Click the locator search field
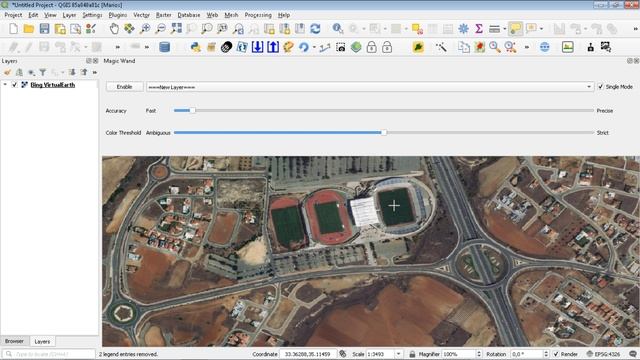The width and height of the screenshot is (640, 360). tap(49, 354)
